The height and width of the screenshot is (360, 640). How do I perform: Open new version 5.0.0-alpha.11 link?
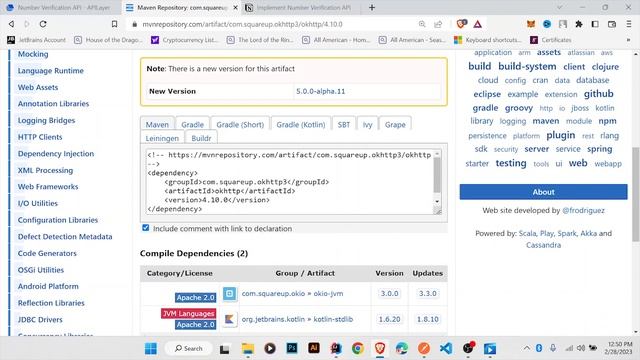point(320,91)
